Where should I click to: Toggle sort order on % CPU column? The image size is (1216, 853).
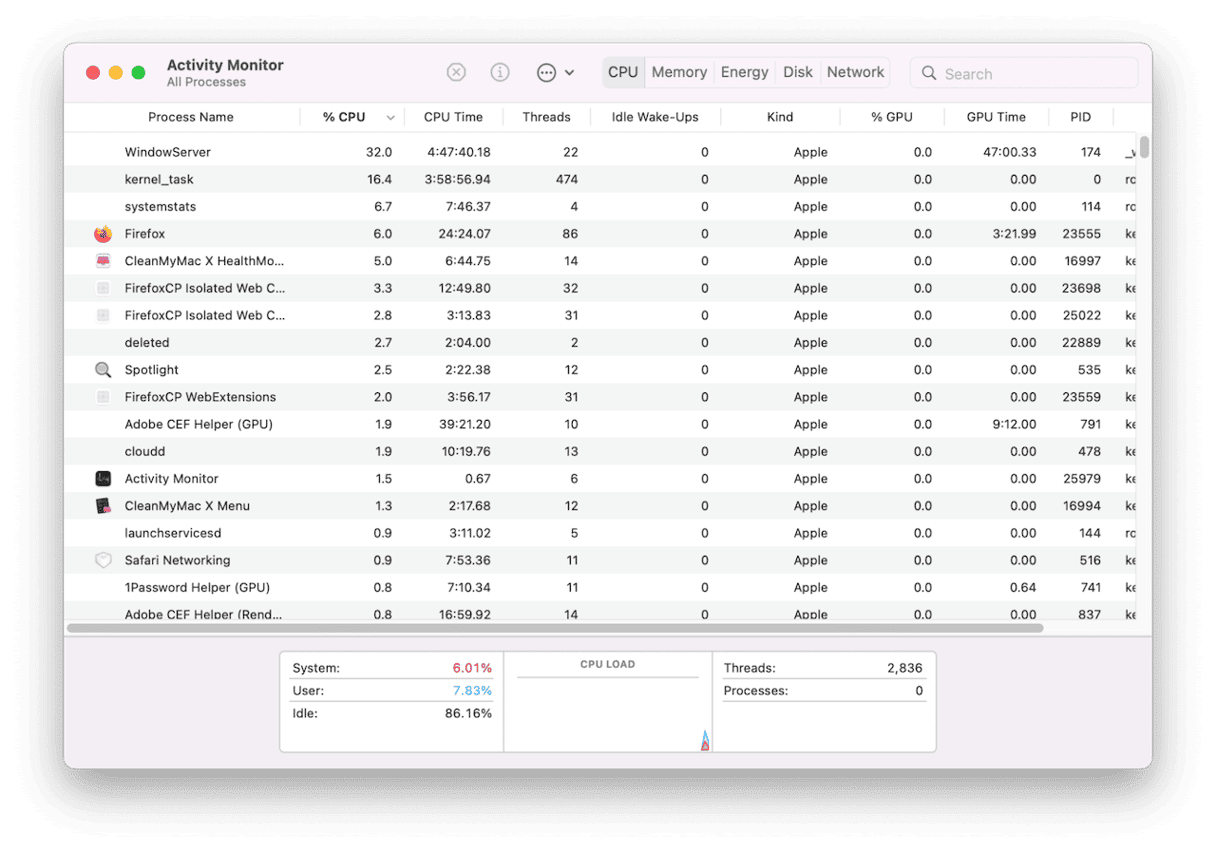(x=353, y=117)
